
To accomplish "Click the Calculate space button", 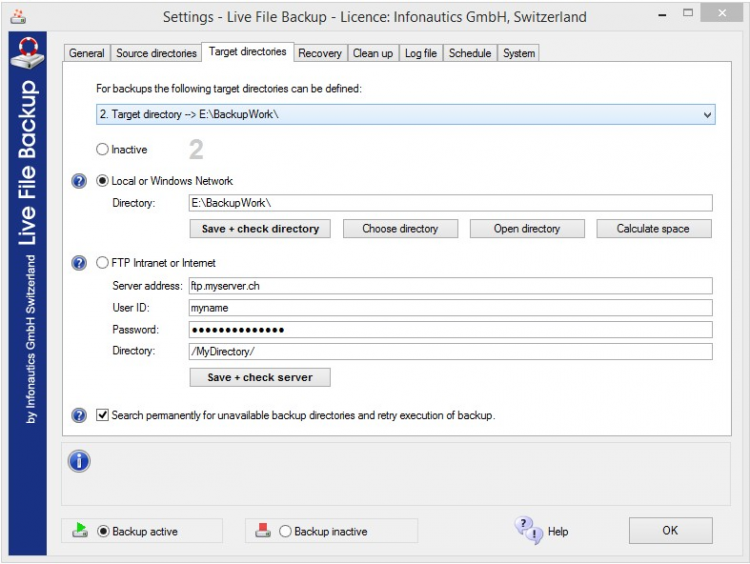I will 653,229.
